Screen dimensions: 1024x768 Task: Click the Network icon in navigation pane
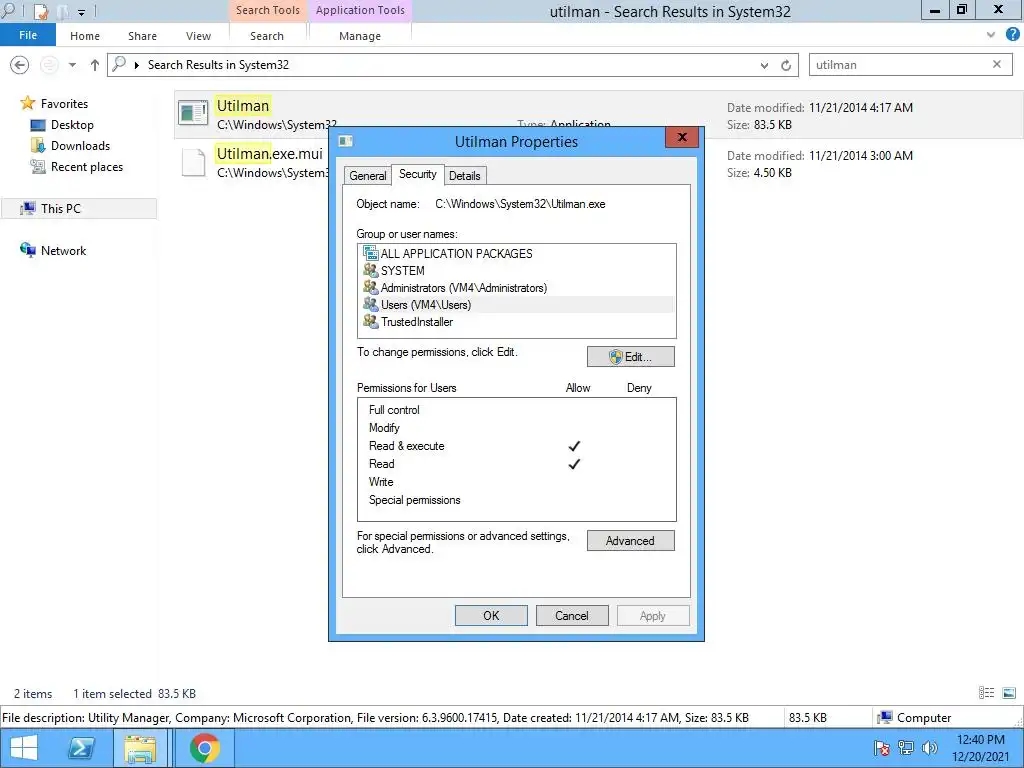tap(27, 250)
